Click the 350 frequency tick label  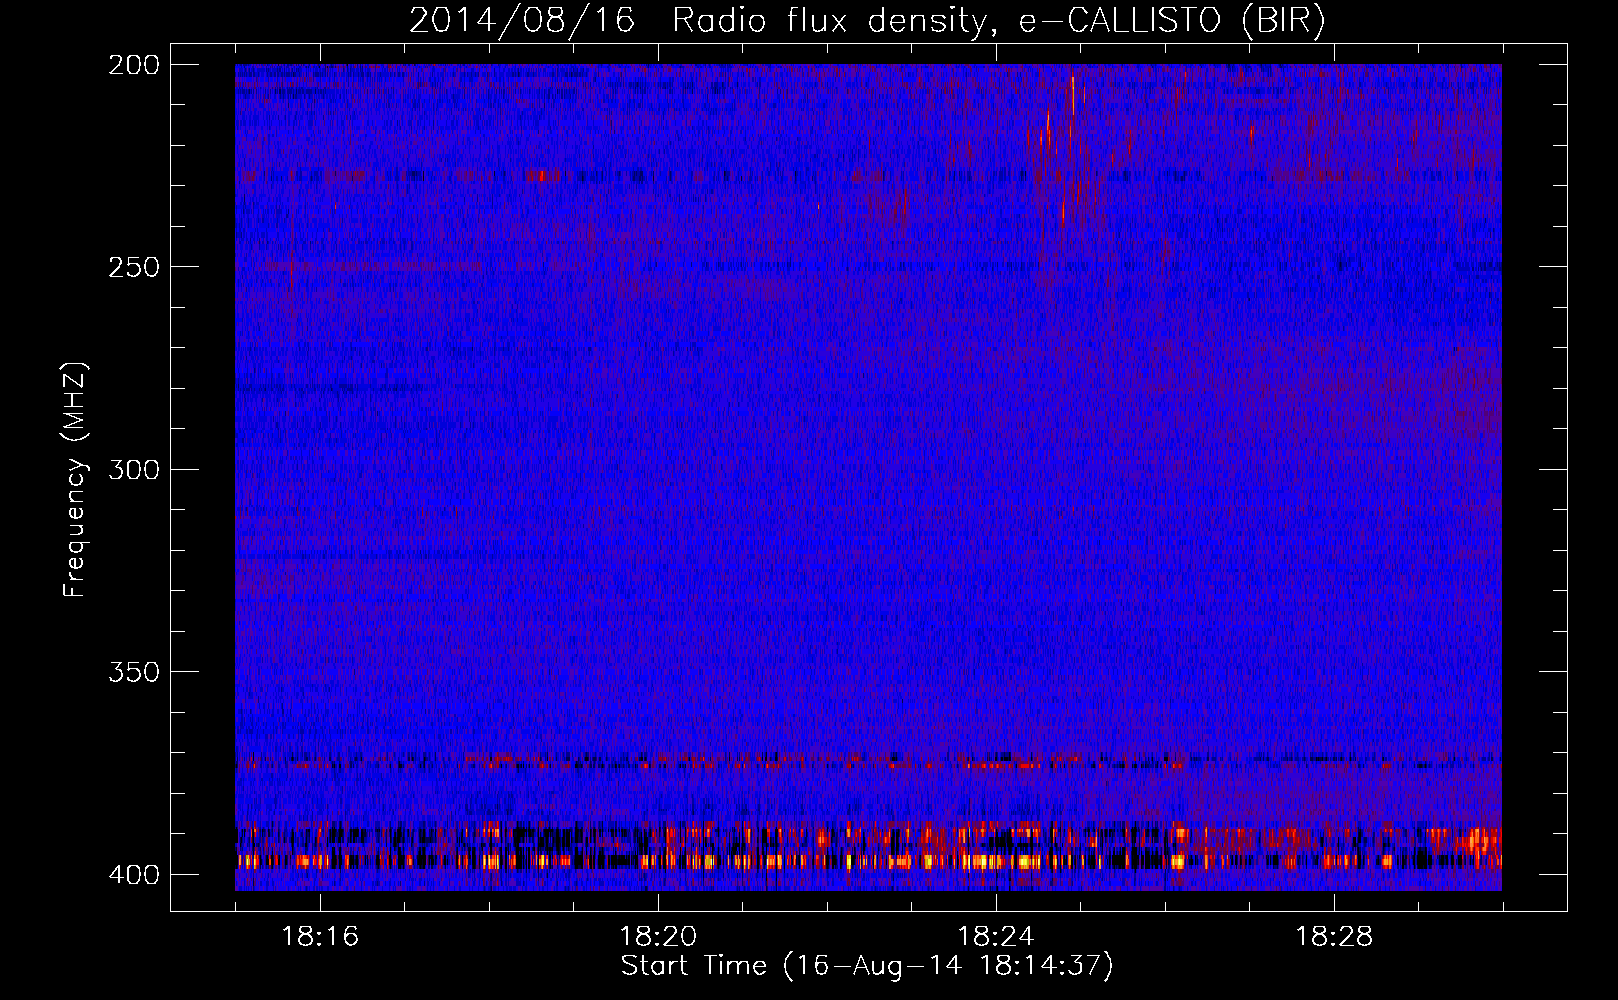(x=133, y=672)
